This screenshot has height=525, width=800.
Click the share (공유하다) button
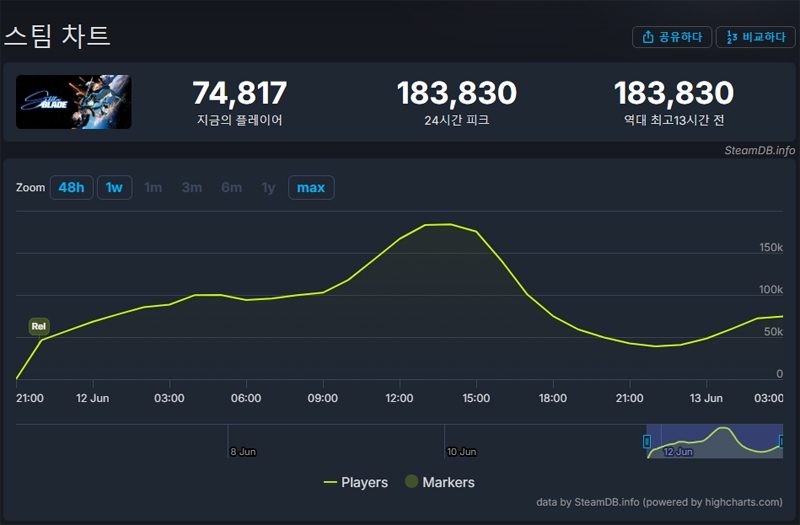coord(671,37)
